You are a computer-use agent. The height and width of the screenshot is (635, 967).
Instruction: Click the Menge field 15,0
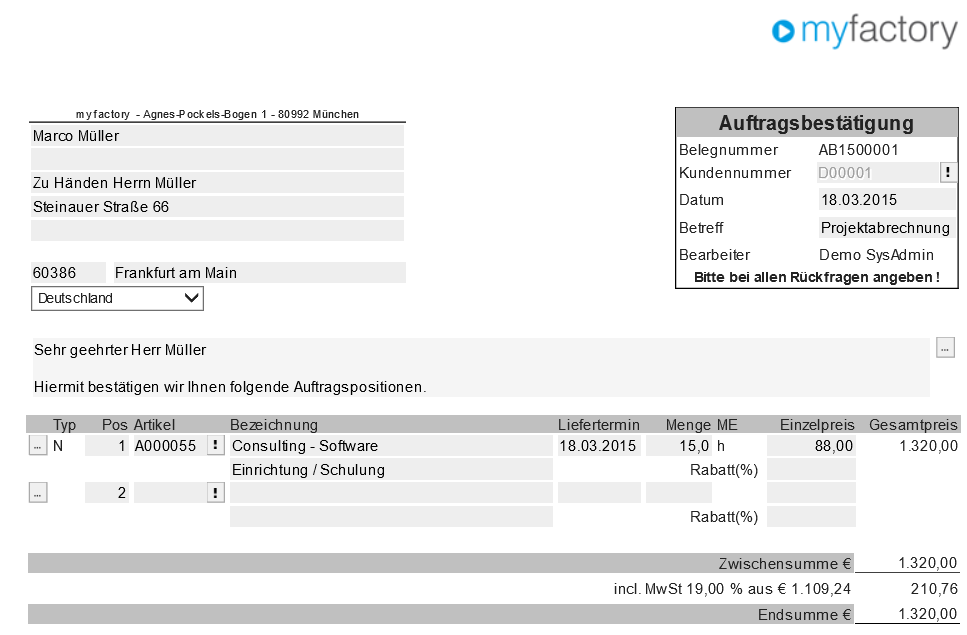[678, 445]
